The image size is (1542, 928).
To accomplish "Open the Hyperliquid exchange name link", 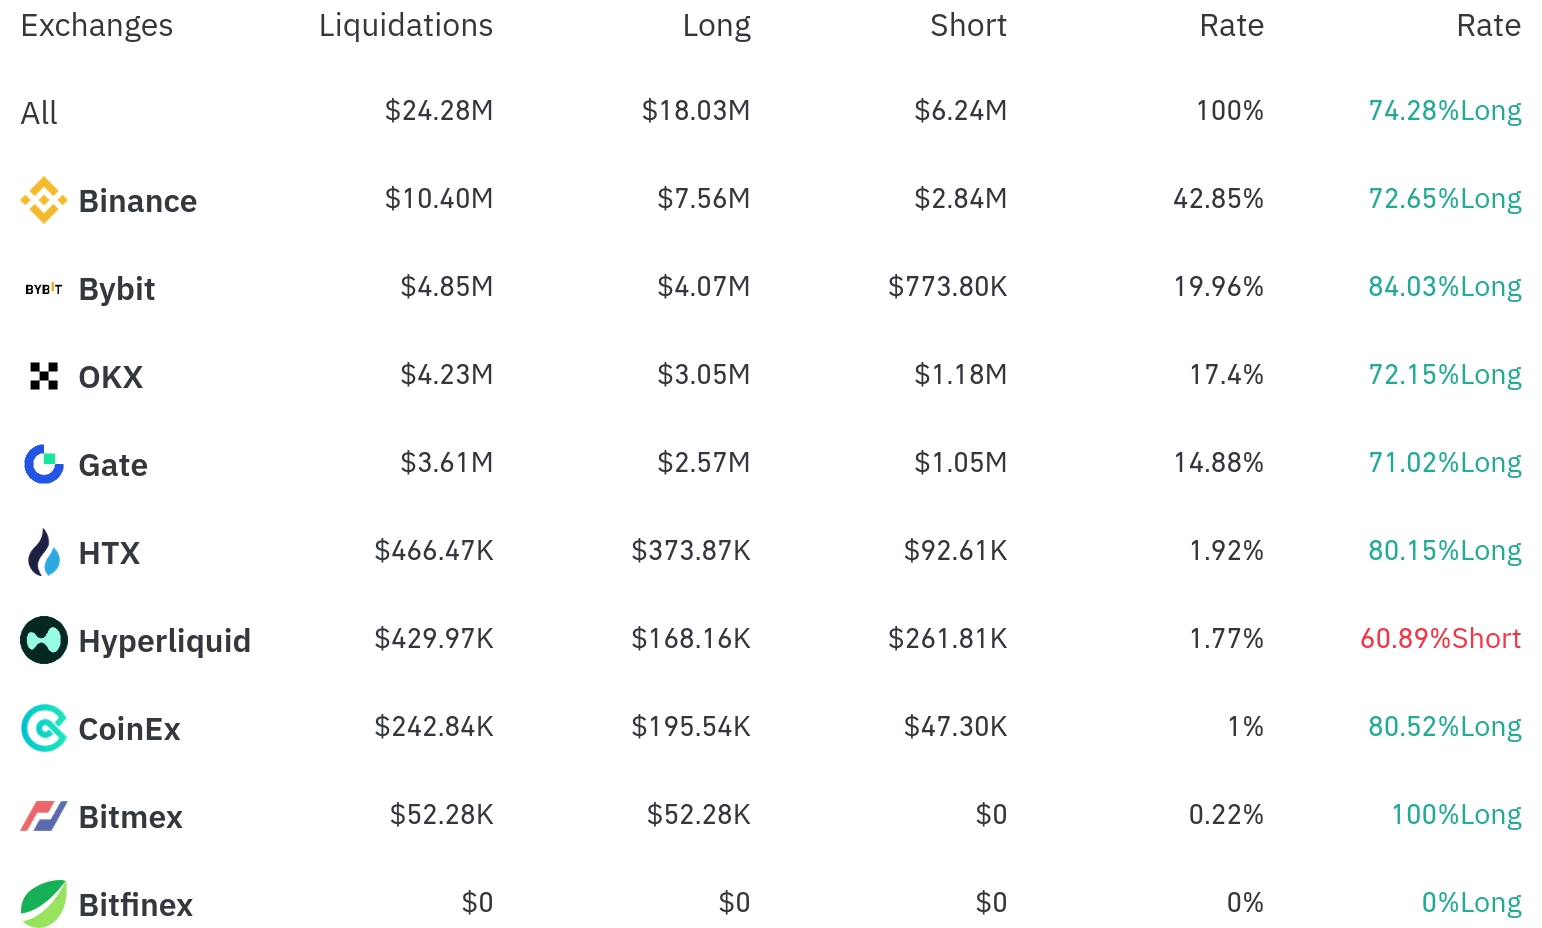I will tap(164, 641).
